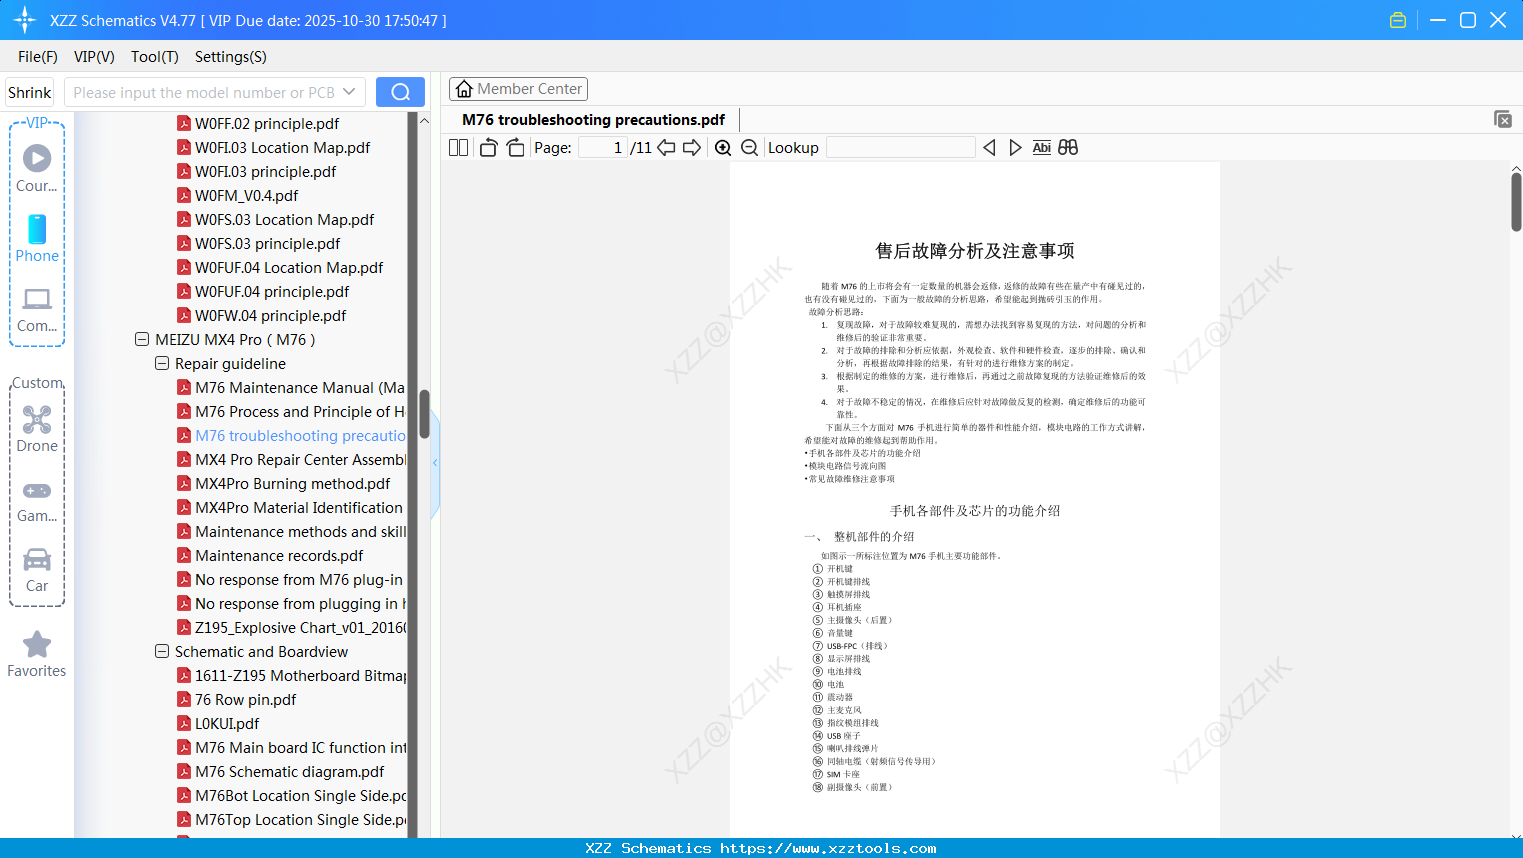
Task: Open the Tool menu
Action: (x=154, y=57)
